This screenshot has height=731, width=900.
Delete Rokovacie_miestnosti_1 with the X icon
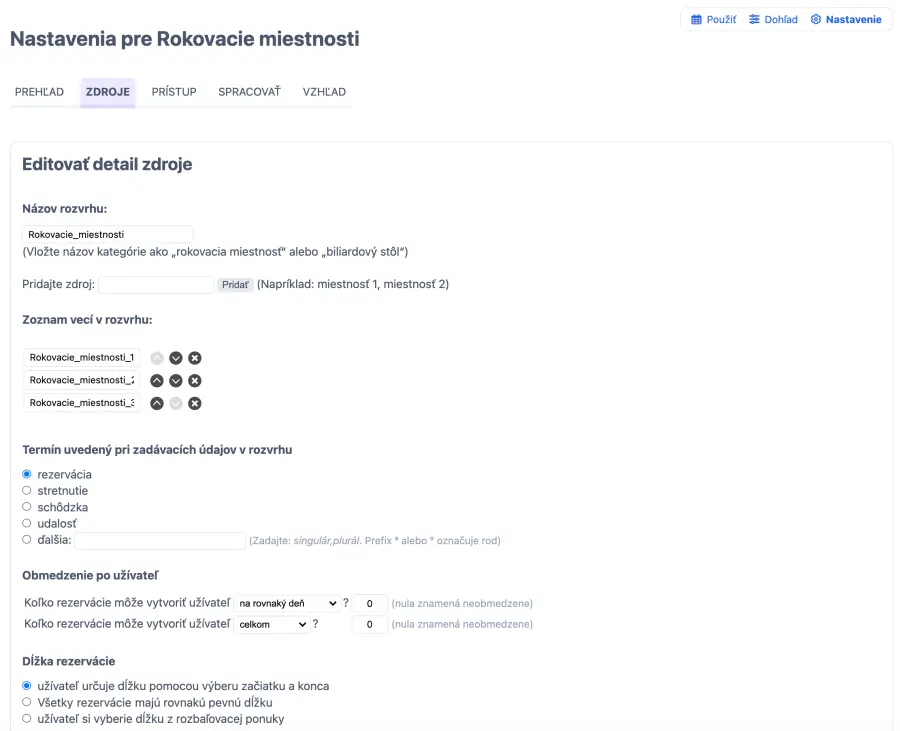[195, 358]
